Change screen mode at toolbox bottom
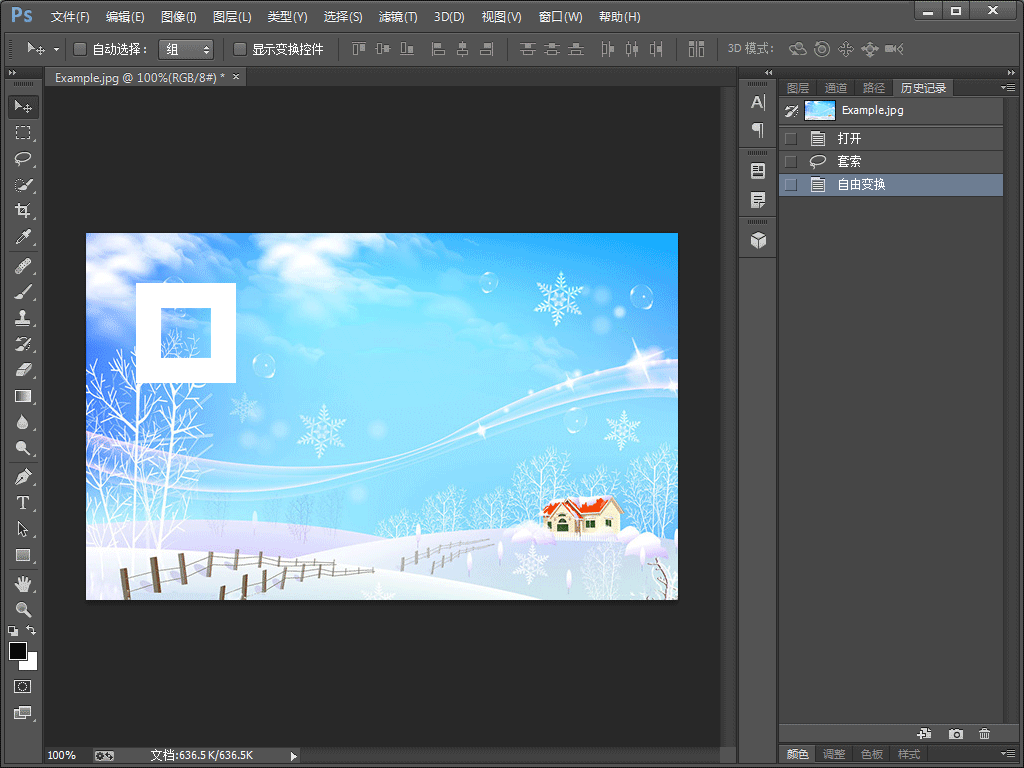Screen dimensions: 1024x768 (x=23, y=712)
